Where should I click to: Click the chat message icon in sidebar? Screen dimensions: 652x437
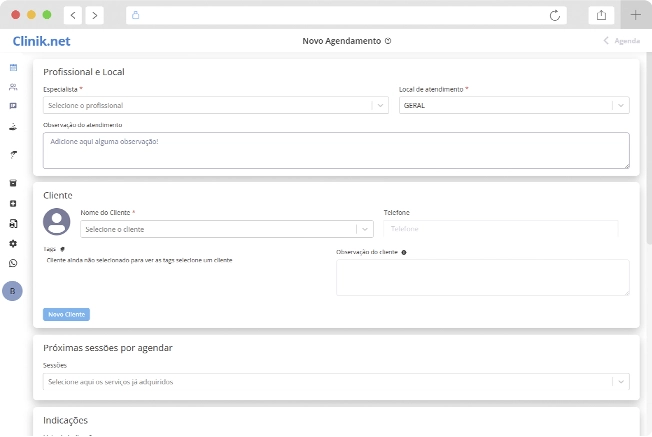(13, 105)
